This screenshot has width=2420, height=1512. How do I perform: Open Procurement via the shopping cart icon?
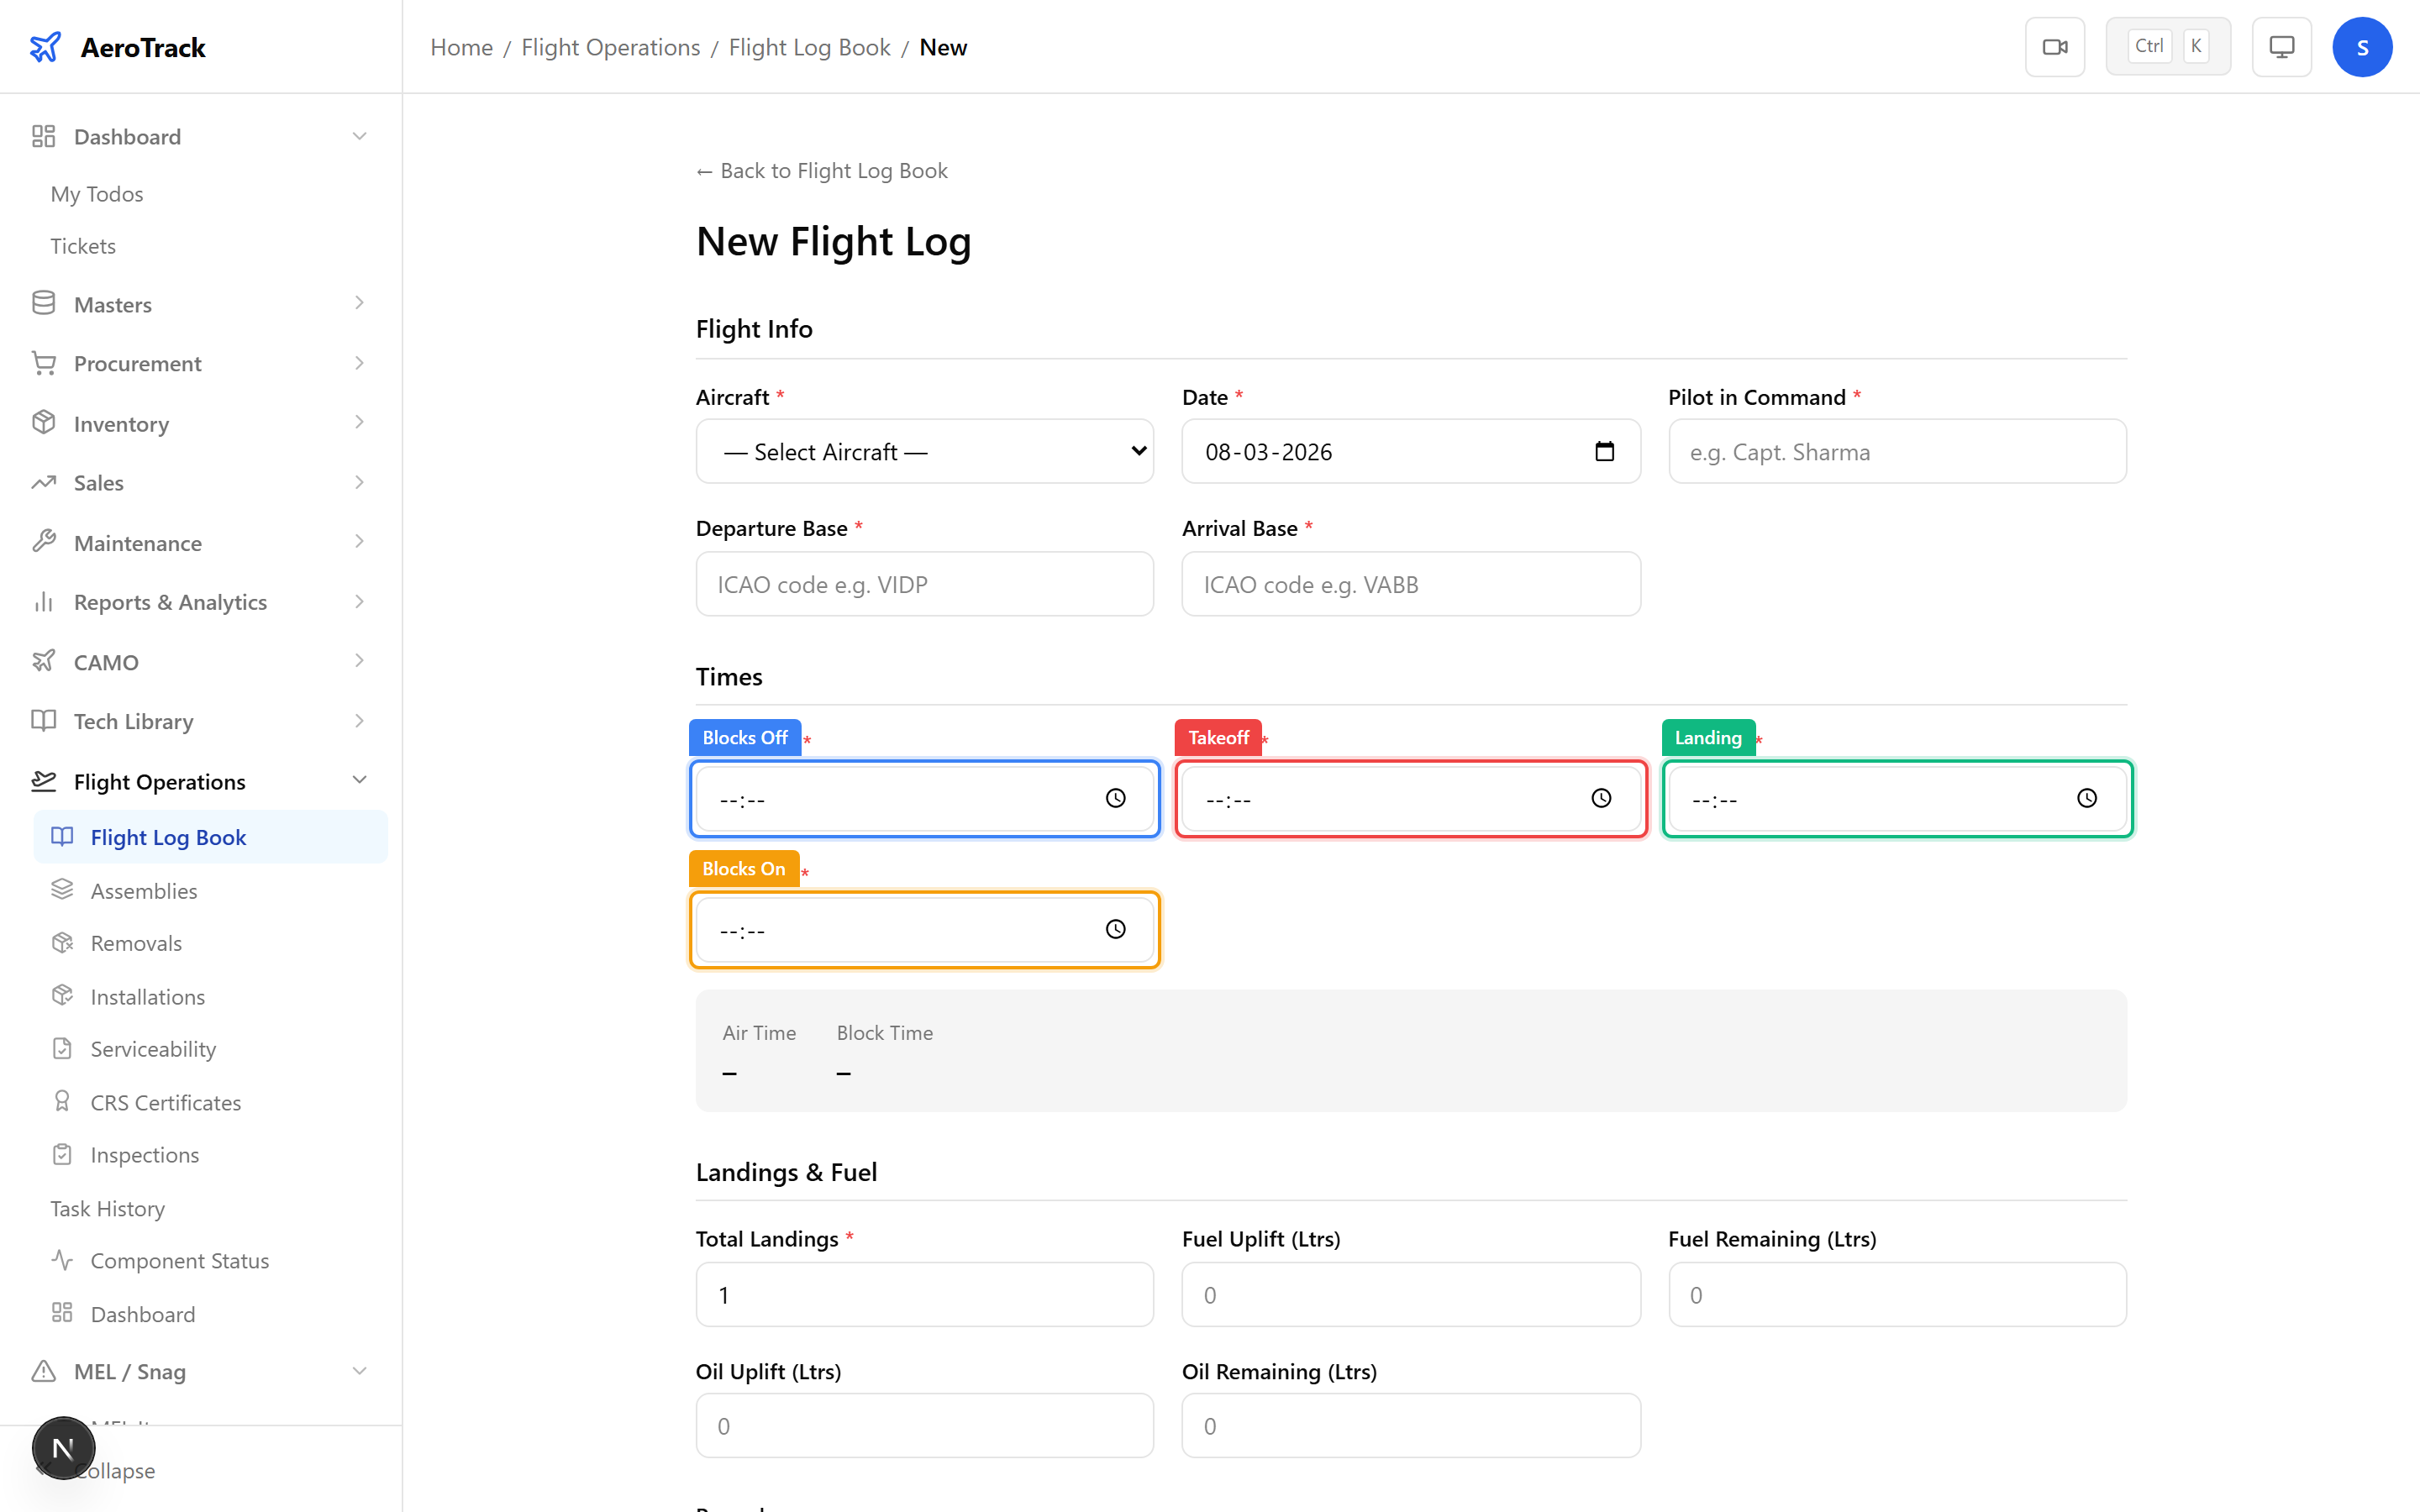(x=43, y=362)
